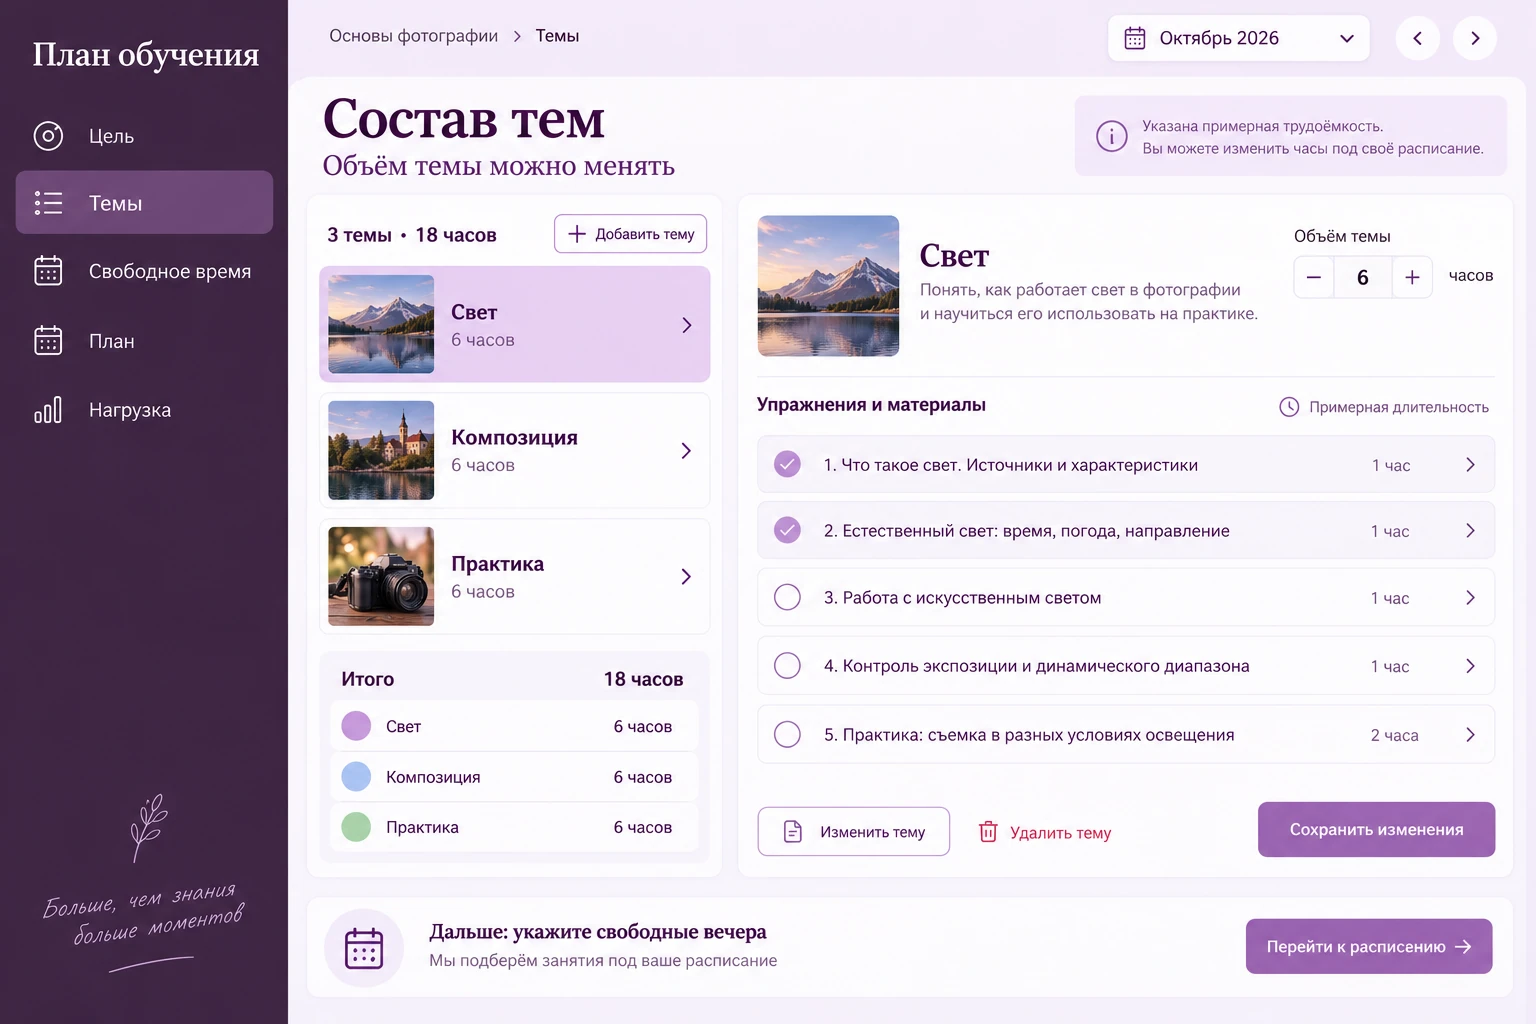The image size is (1536, 1024).
Task: Go to next month with right arrow
Action: pos(1475,38)
